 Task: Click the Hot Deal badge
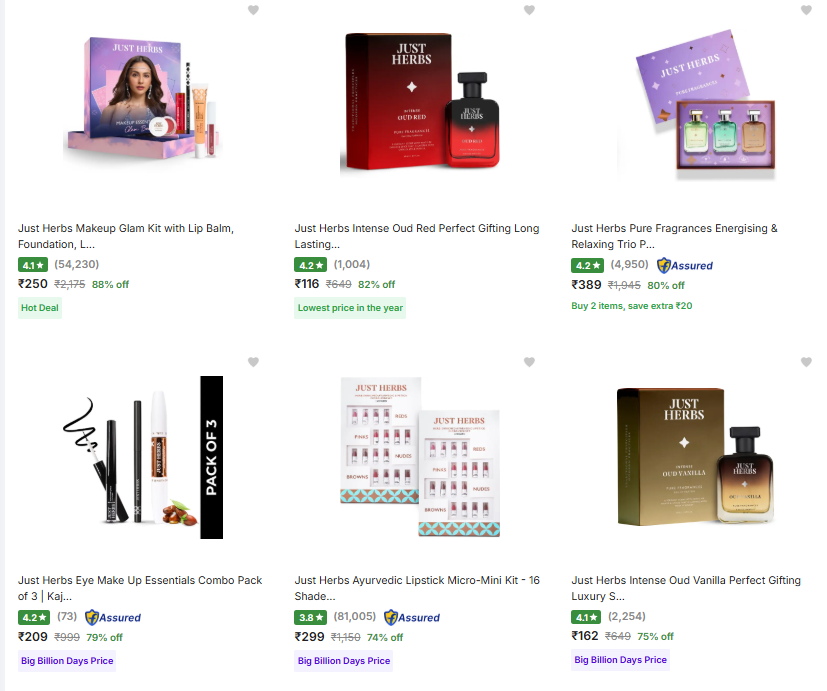[40, 308]
